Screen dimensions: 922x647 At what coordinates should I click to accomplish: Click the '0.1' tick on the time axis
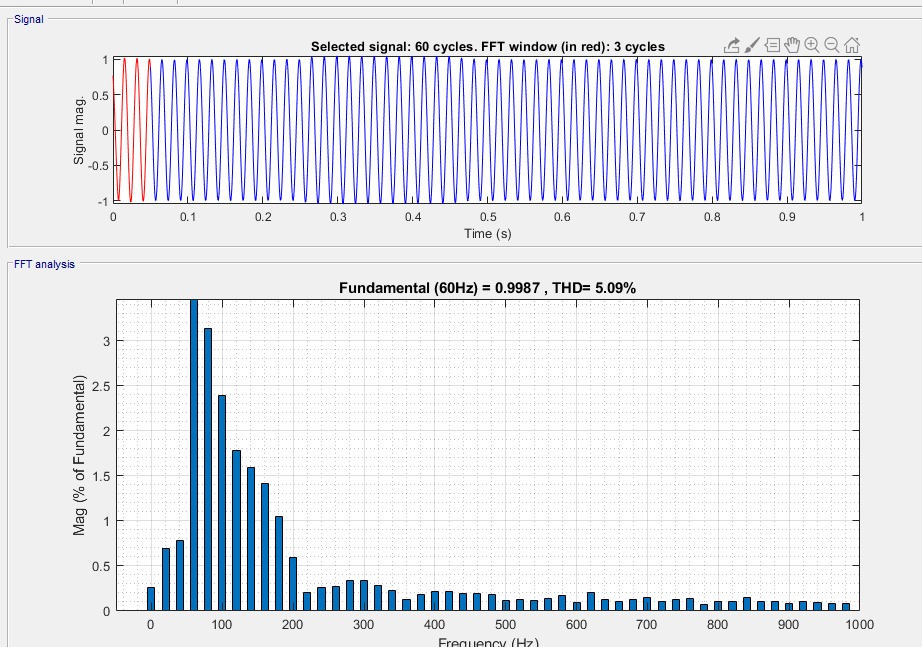[x=188, y=217]
